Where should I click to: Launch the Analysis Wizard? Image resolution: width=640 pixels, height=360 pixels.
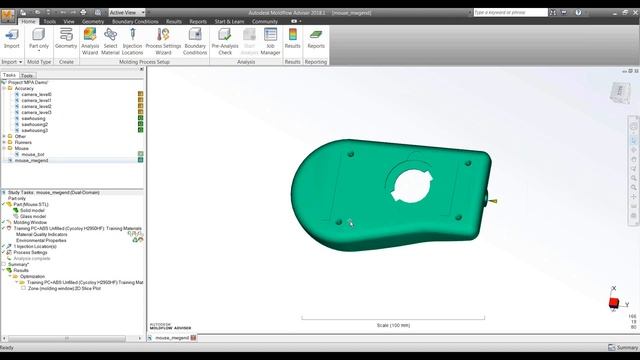click(90, 41)
